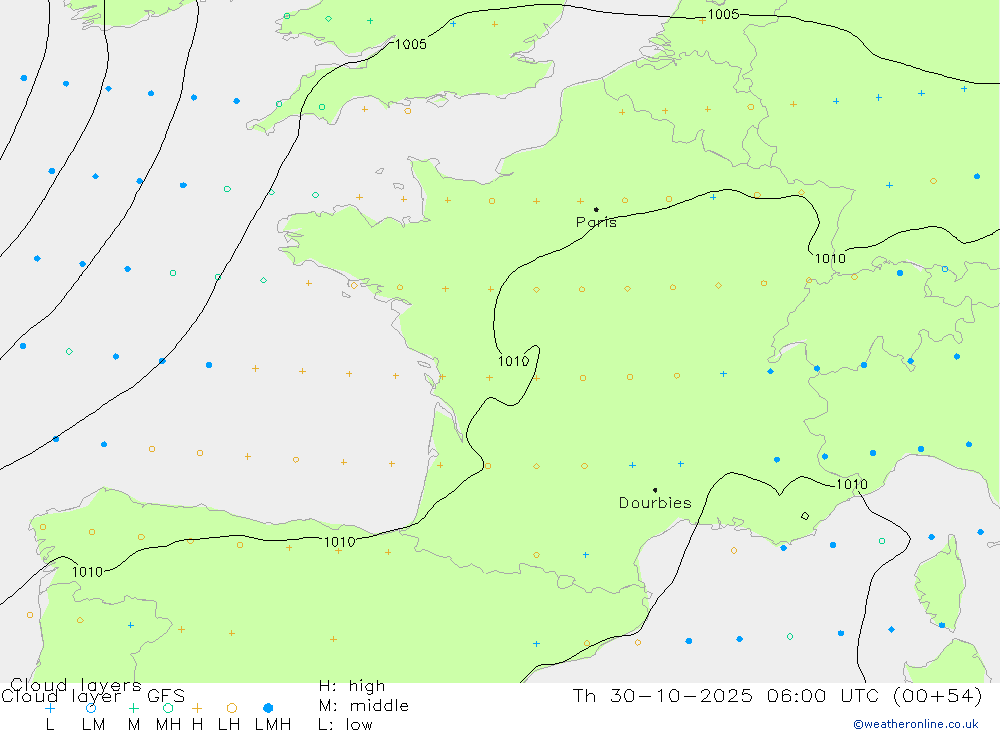The image size is (1000, 733).
Task: Click the green open-circle MH legend icon
Action: click(x=168, y=708)
